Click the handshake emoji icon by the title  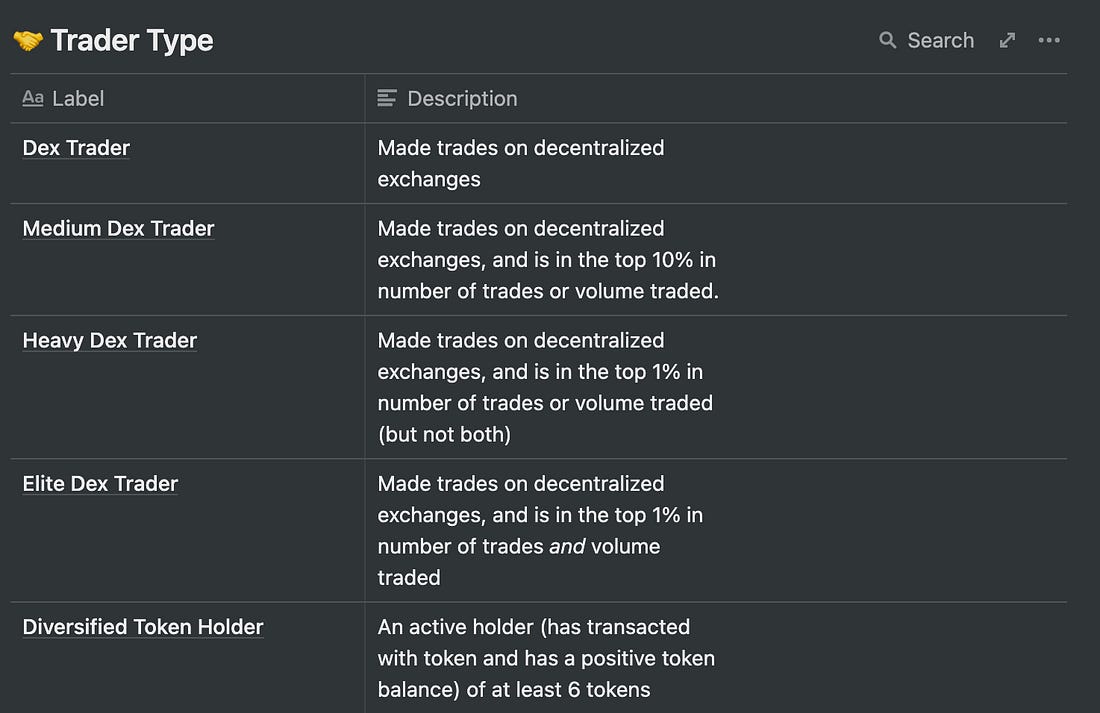[x=27, y=41]
